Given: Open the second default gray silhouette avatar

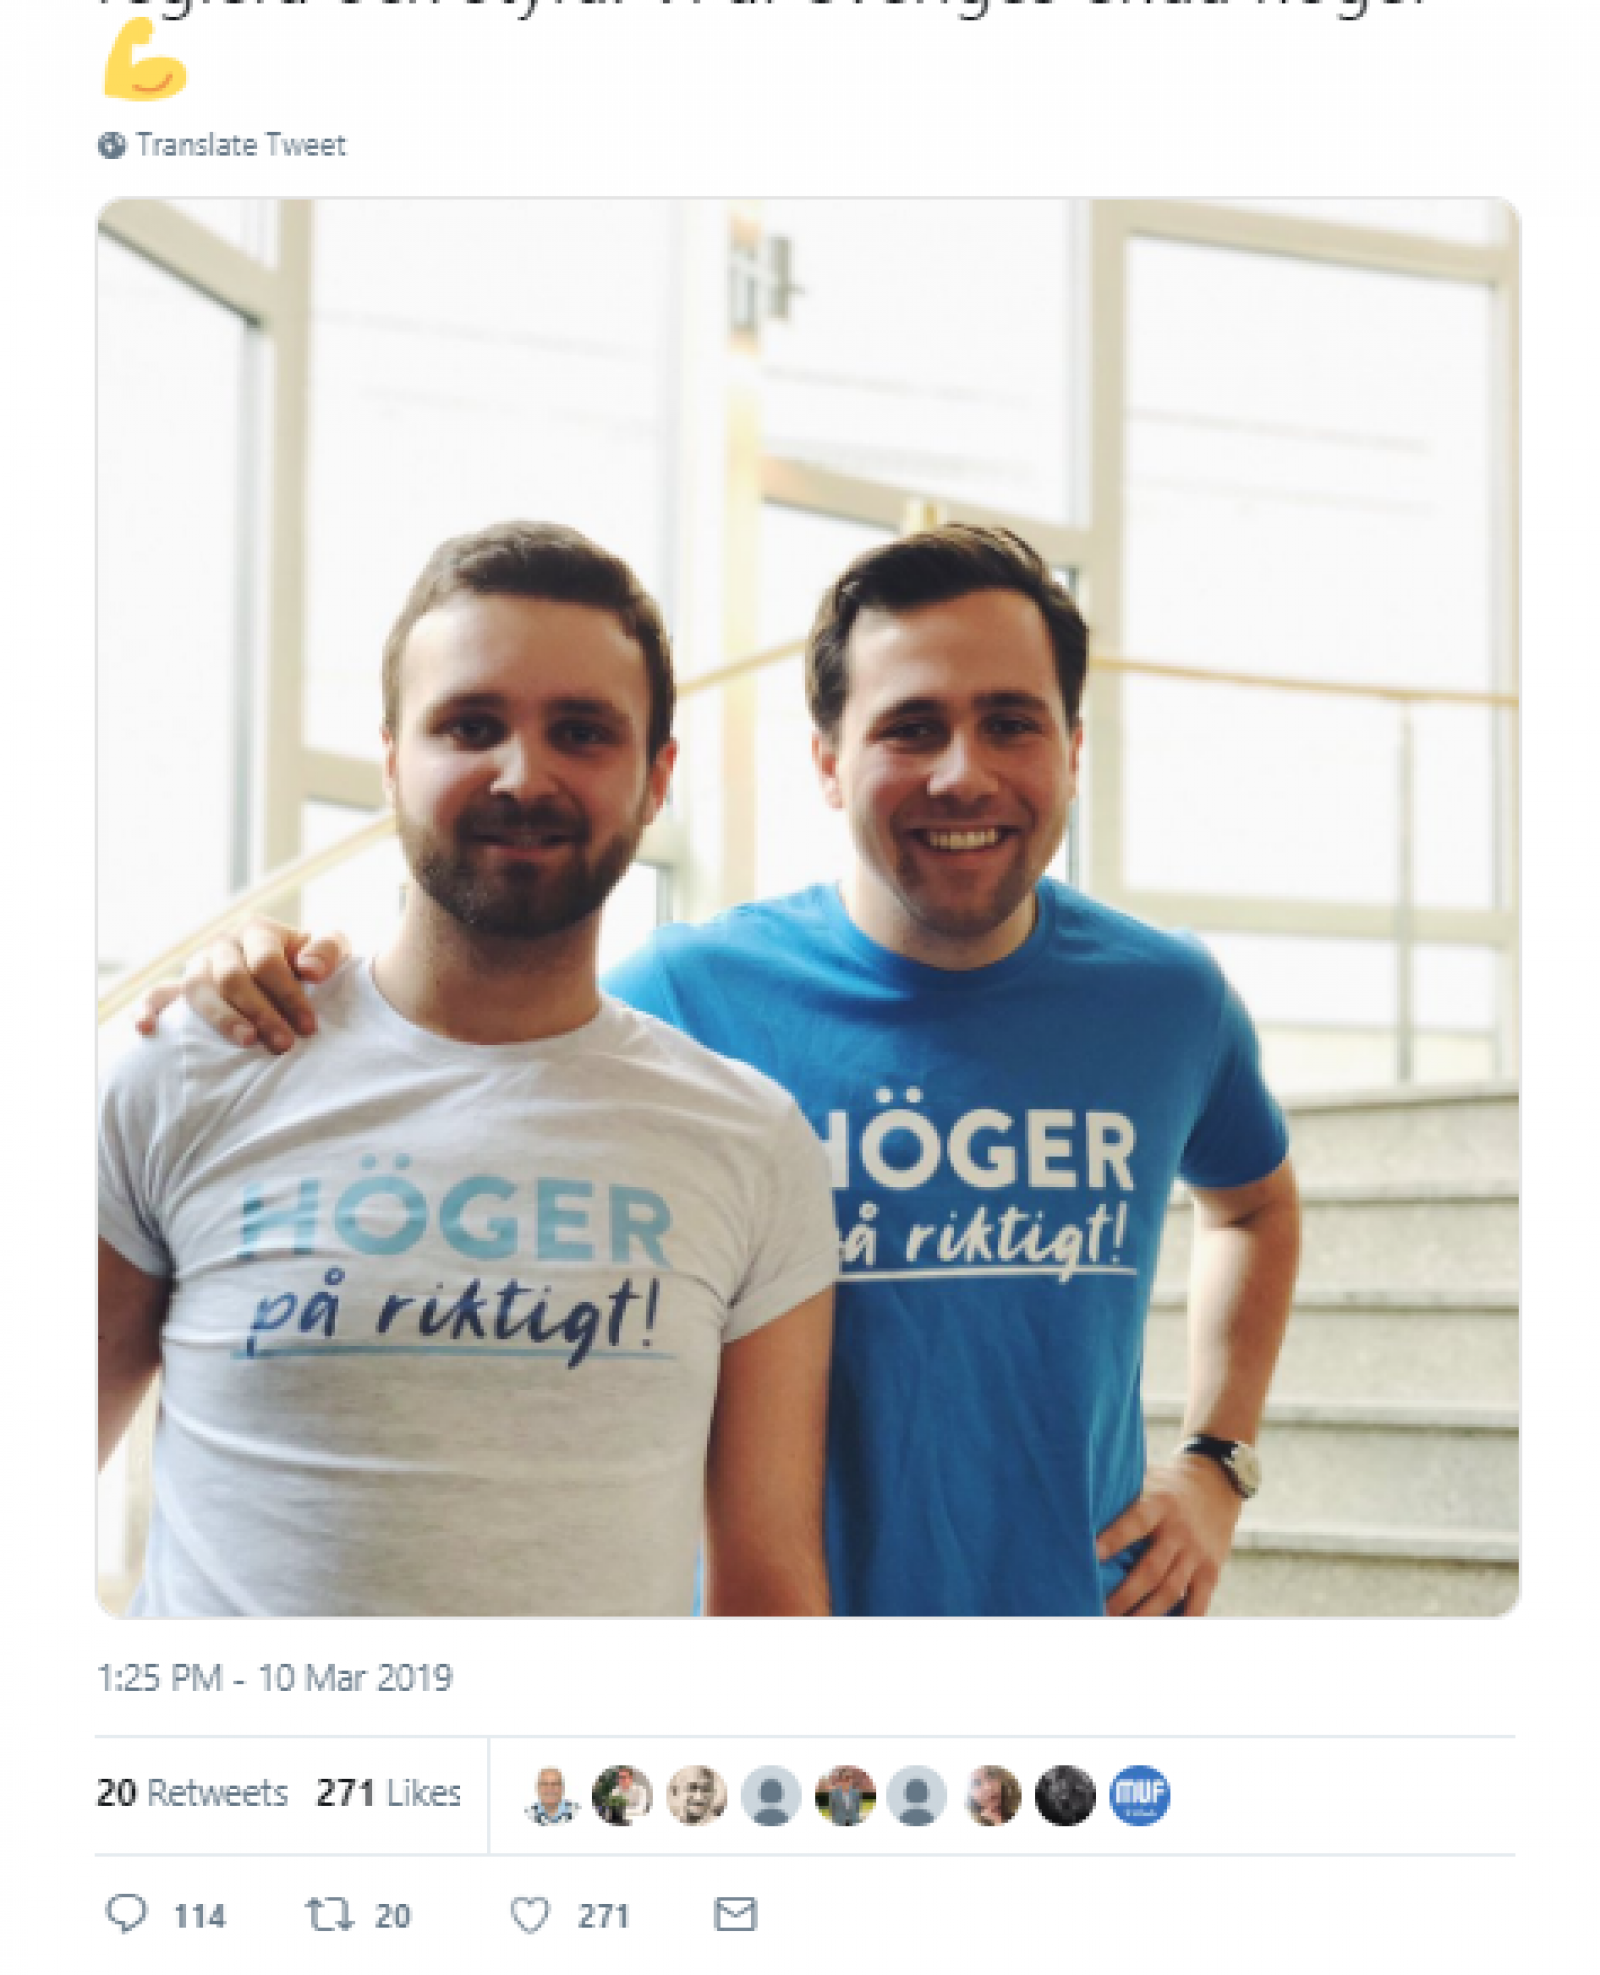Looking at the screenshot, I should coord(917,1794).
